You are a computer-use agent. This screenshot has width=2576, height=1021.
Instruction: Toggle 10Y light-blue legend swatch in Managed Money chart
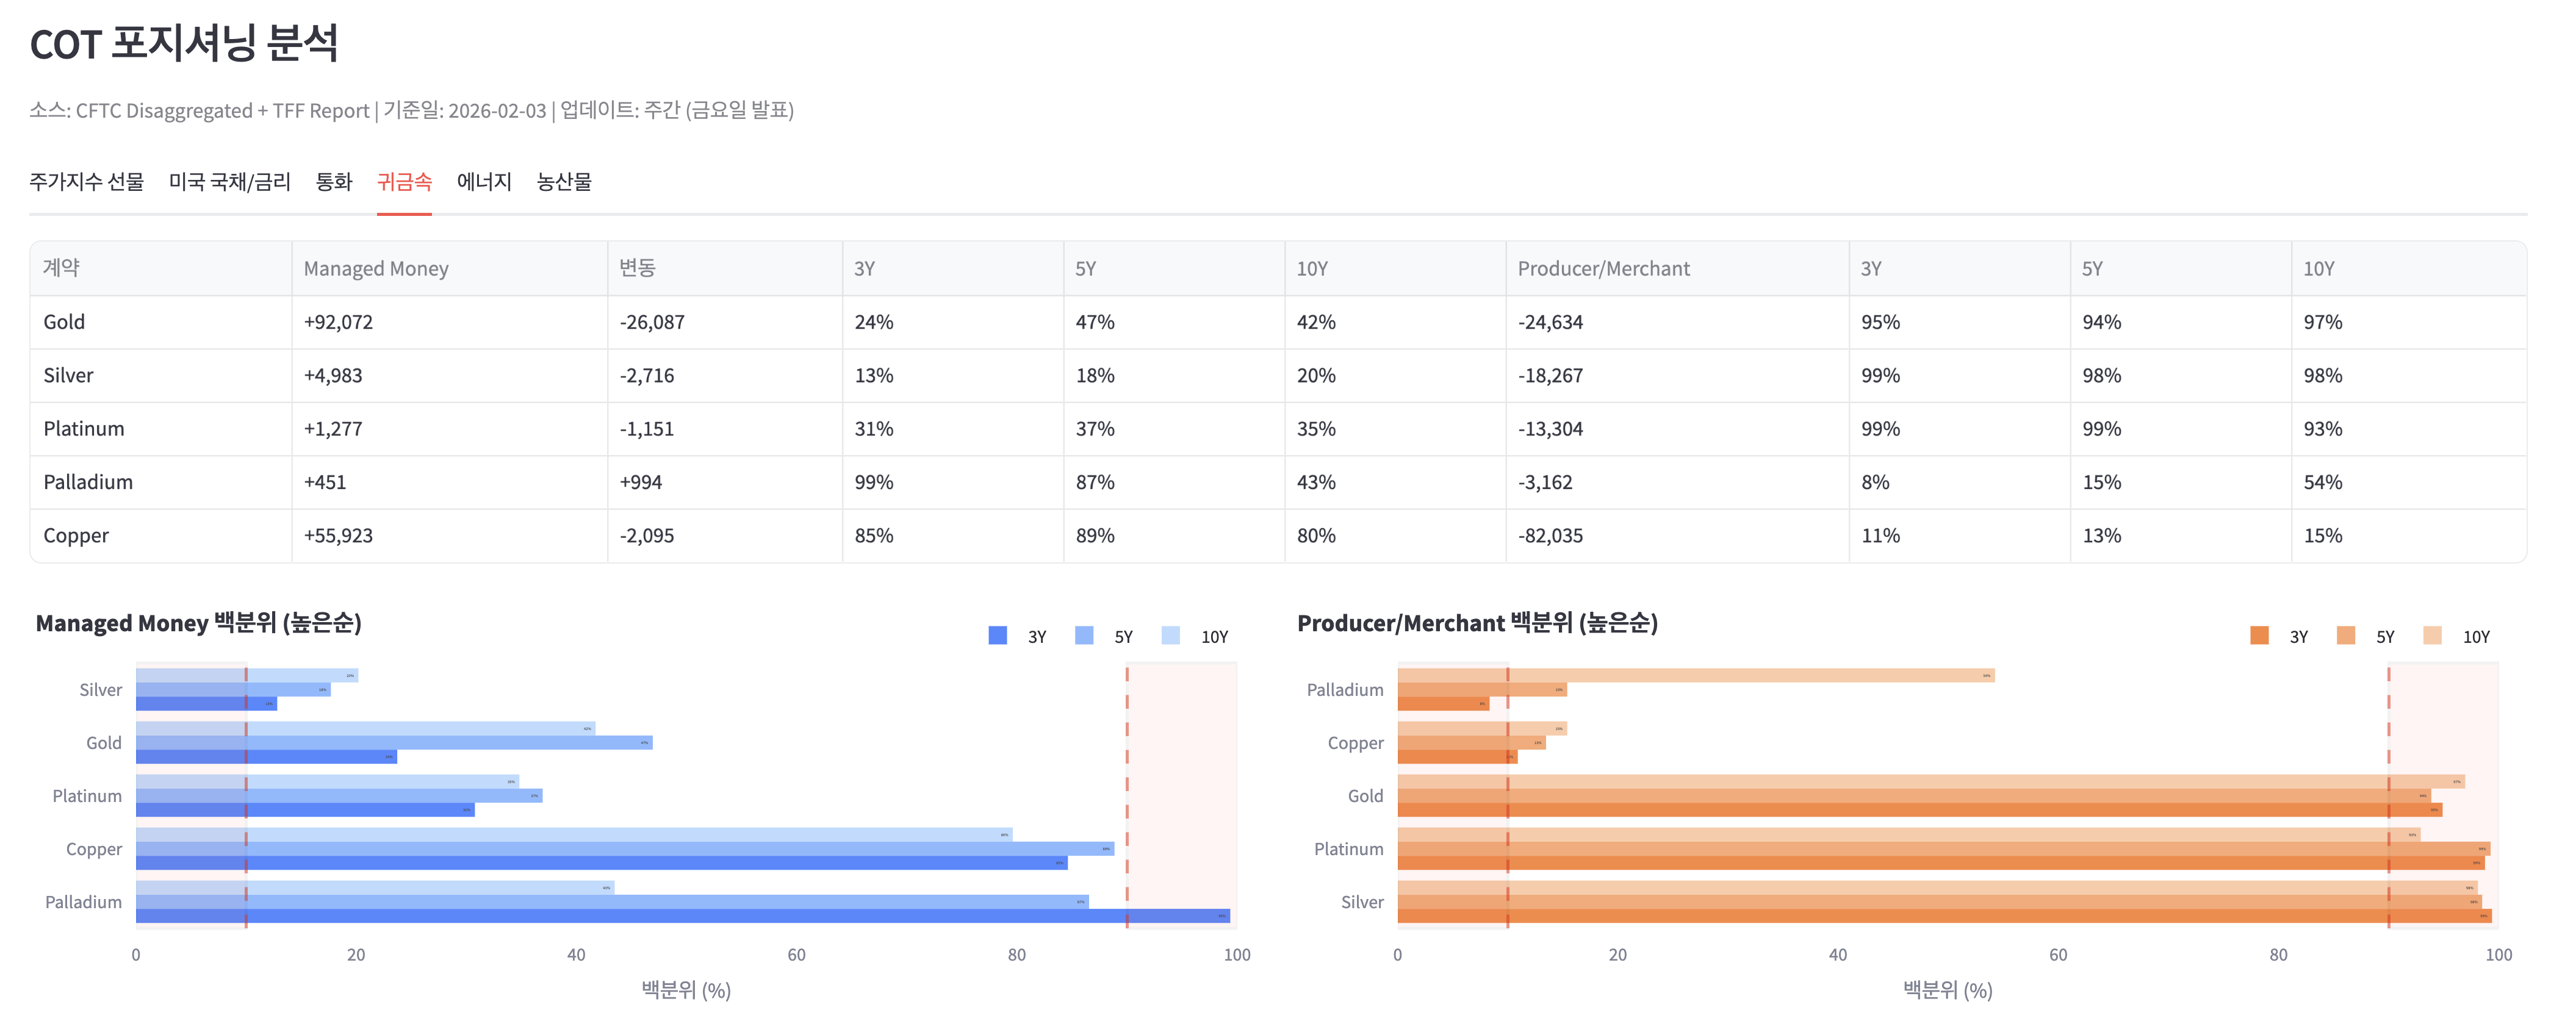(x=1171, y=636)
